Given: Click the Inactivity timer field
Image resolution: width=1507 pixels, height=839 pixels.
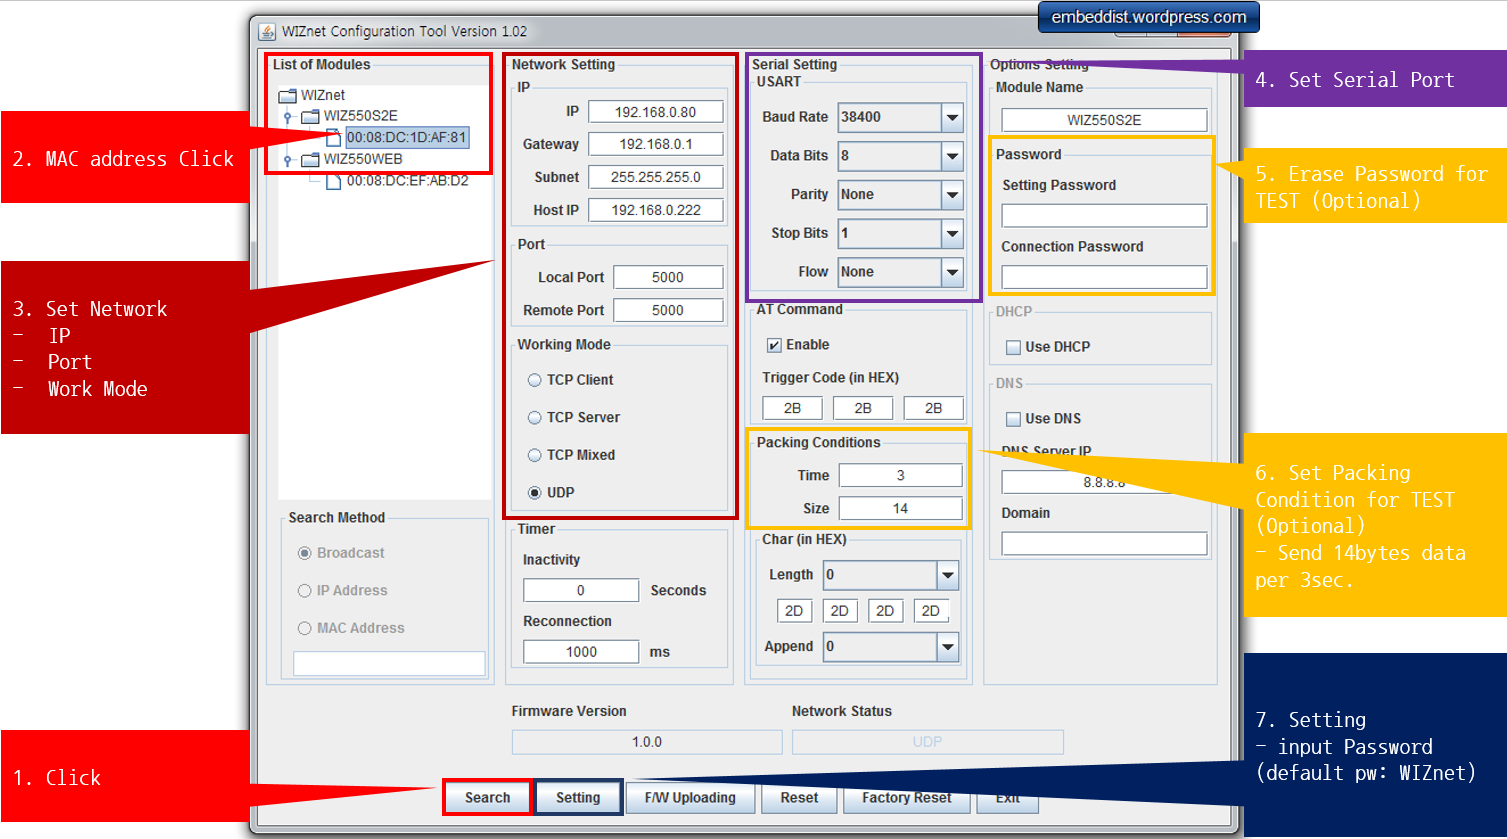Looking at the screenshot, I should coord(581,590).
